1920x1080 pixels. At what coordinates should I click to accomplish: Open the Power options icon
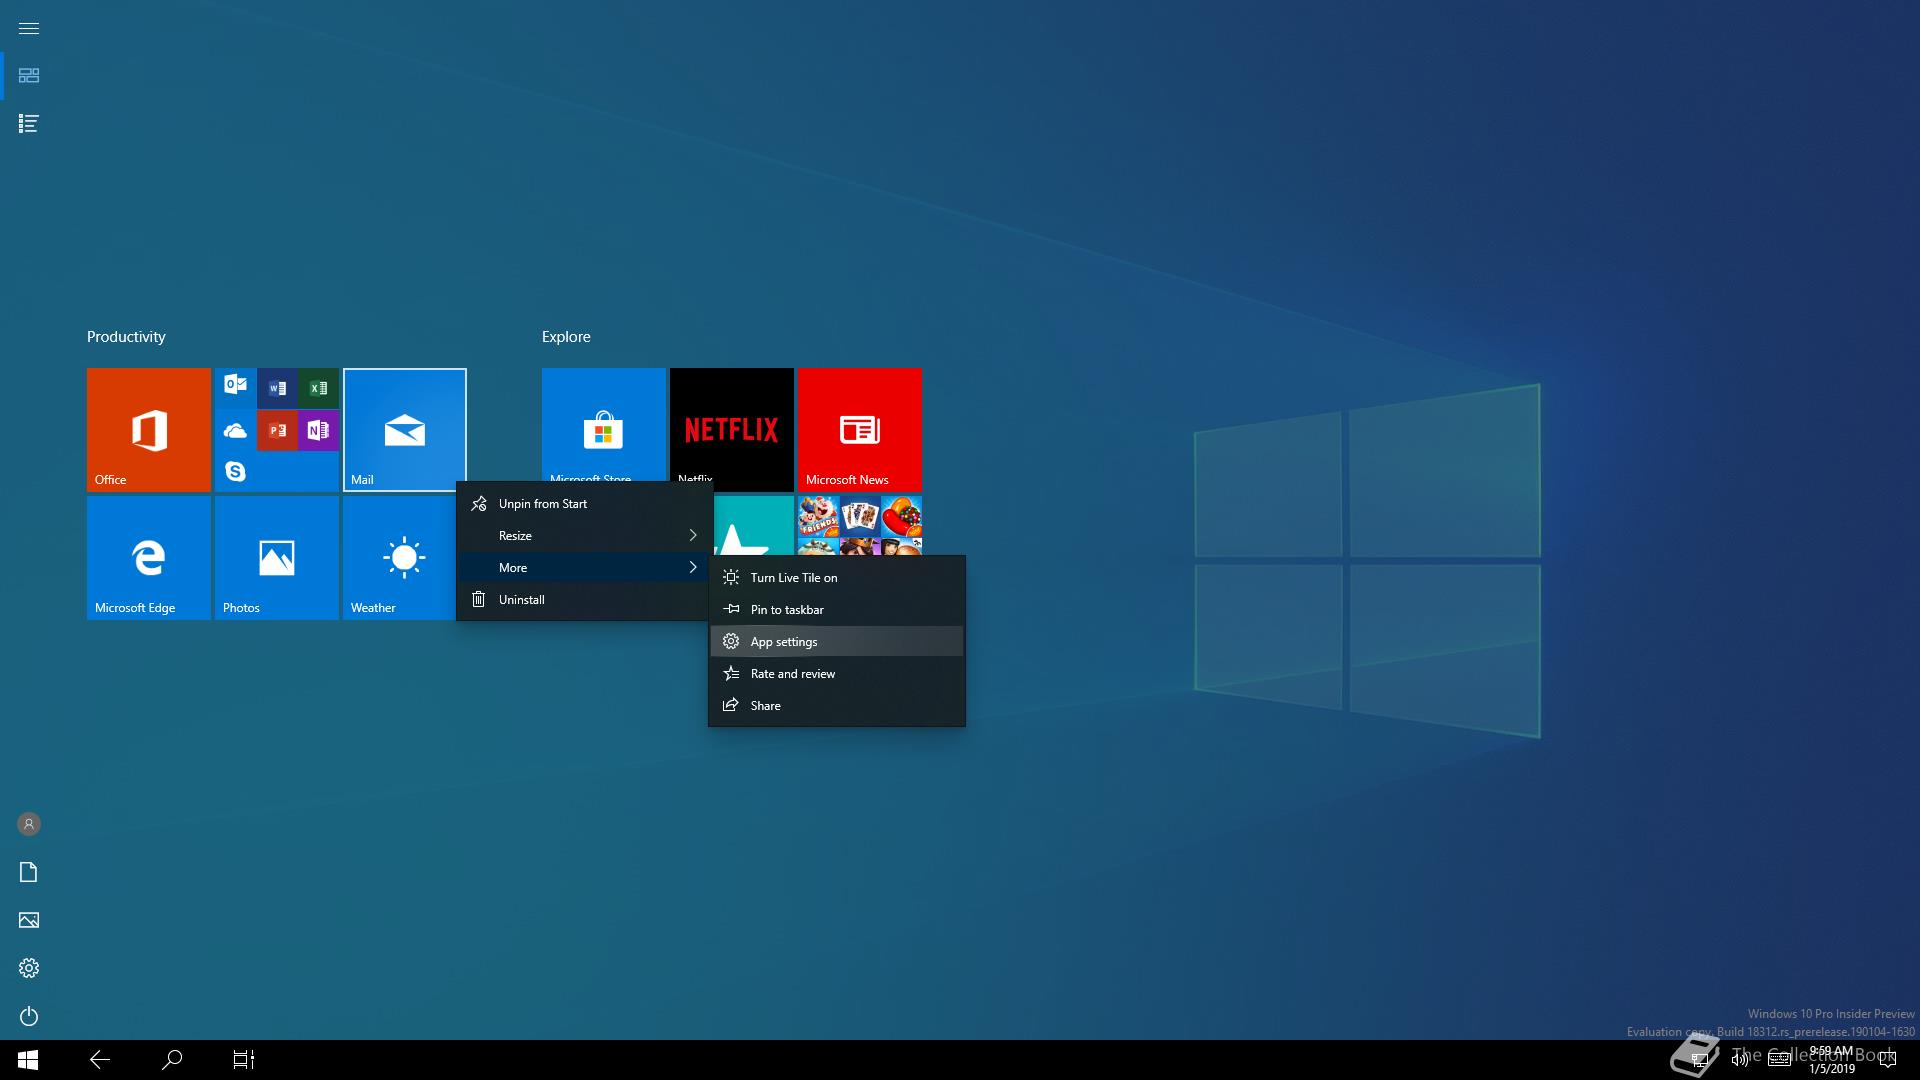pos(29,1016)
